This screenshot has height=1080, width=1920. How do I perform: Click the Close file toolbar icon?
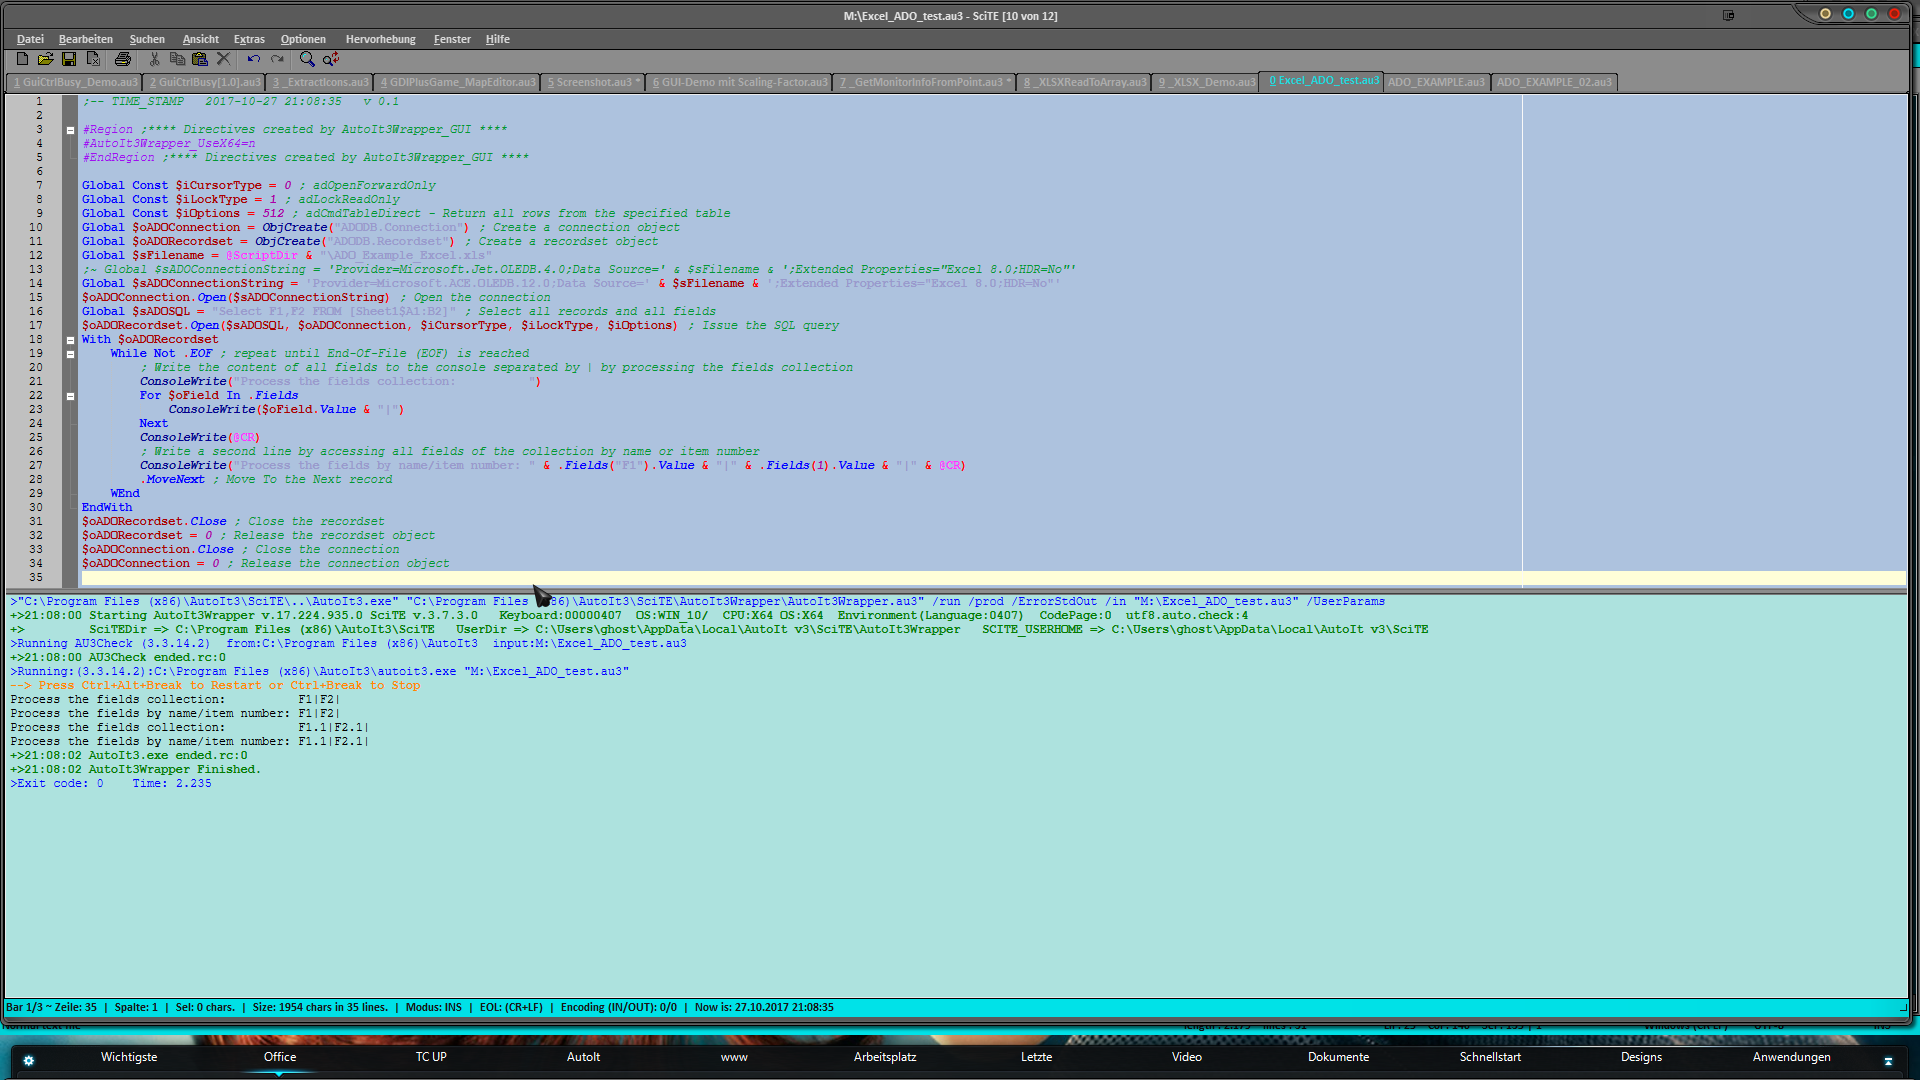click(93, 60)
